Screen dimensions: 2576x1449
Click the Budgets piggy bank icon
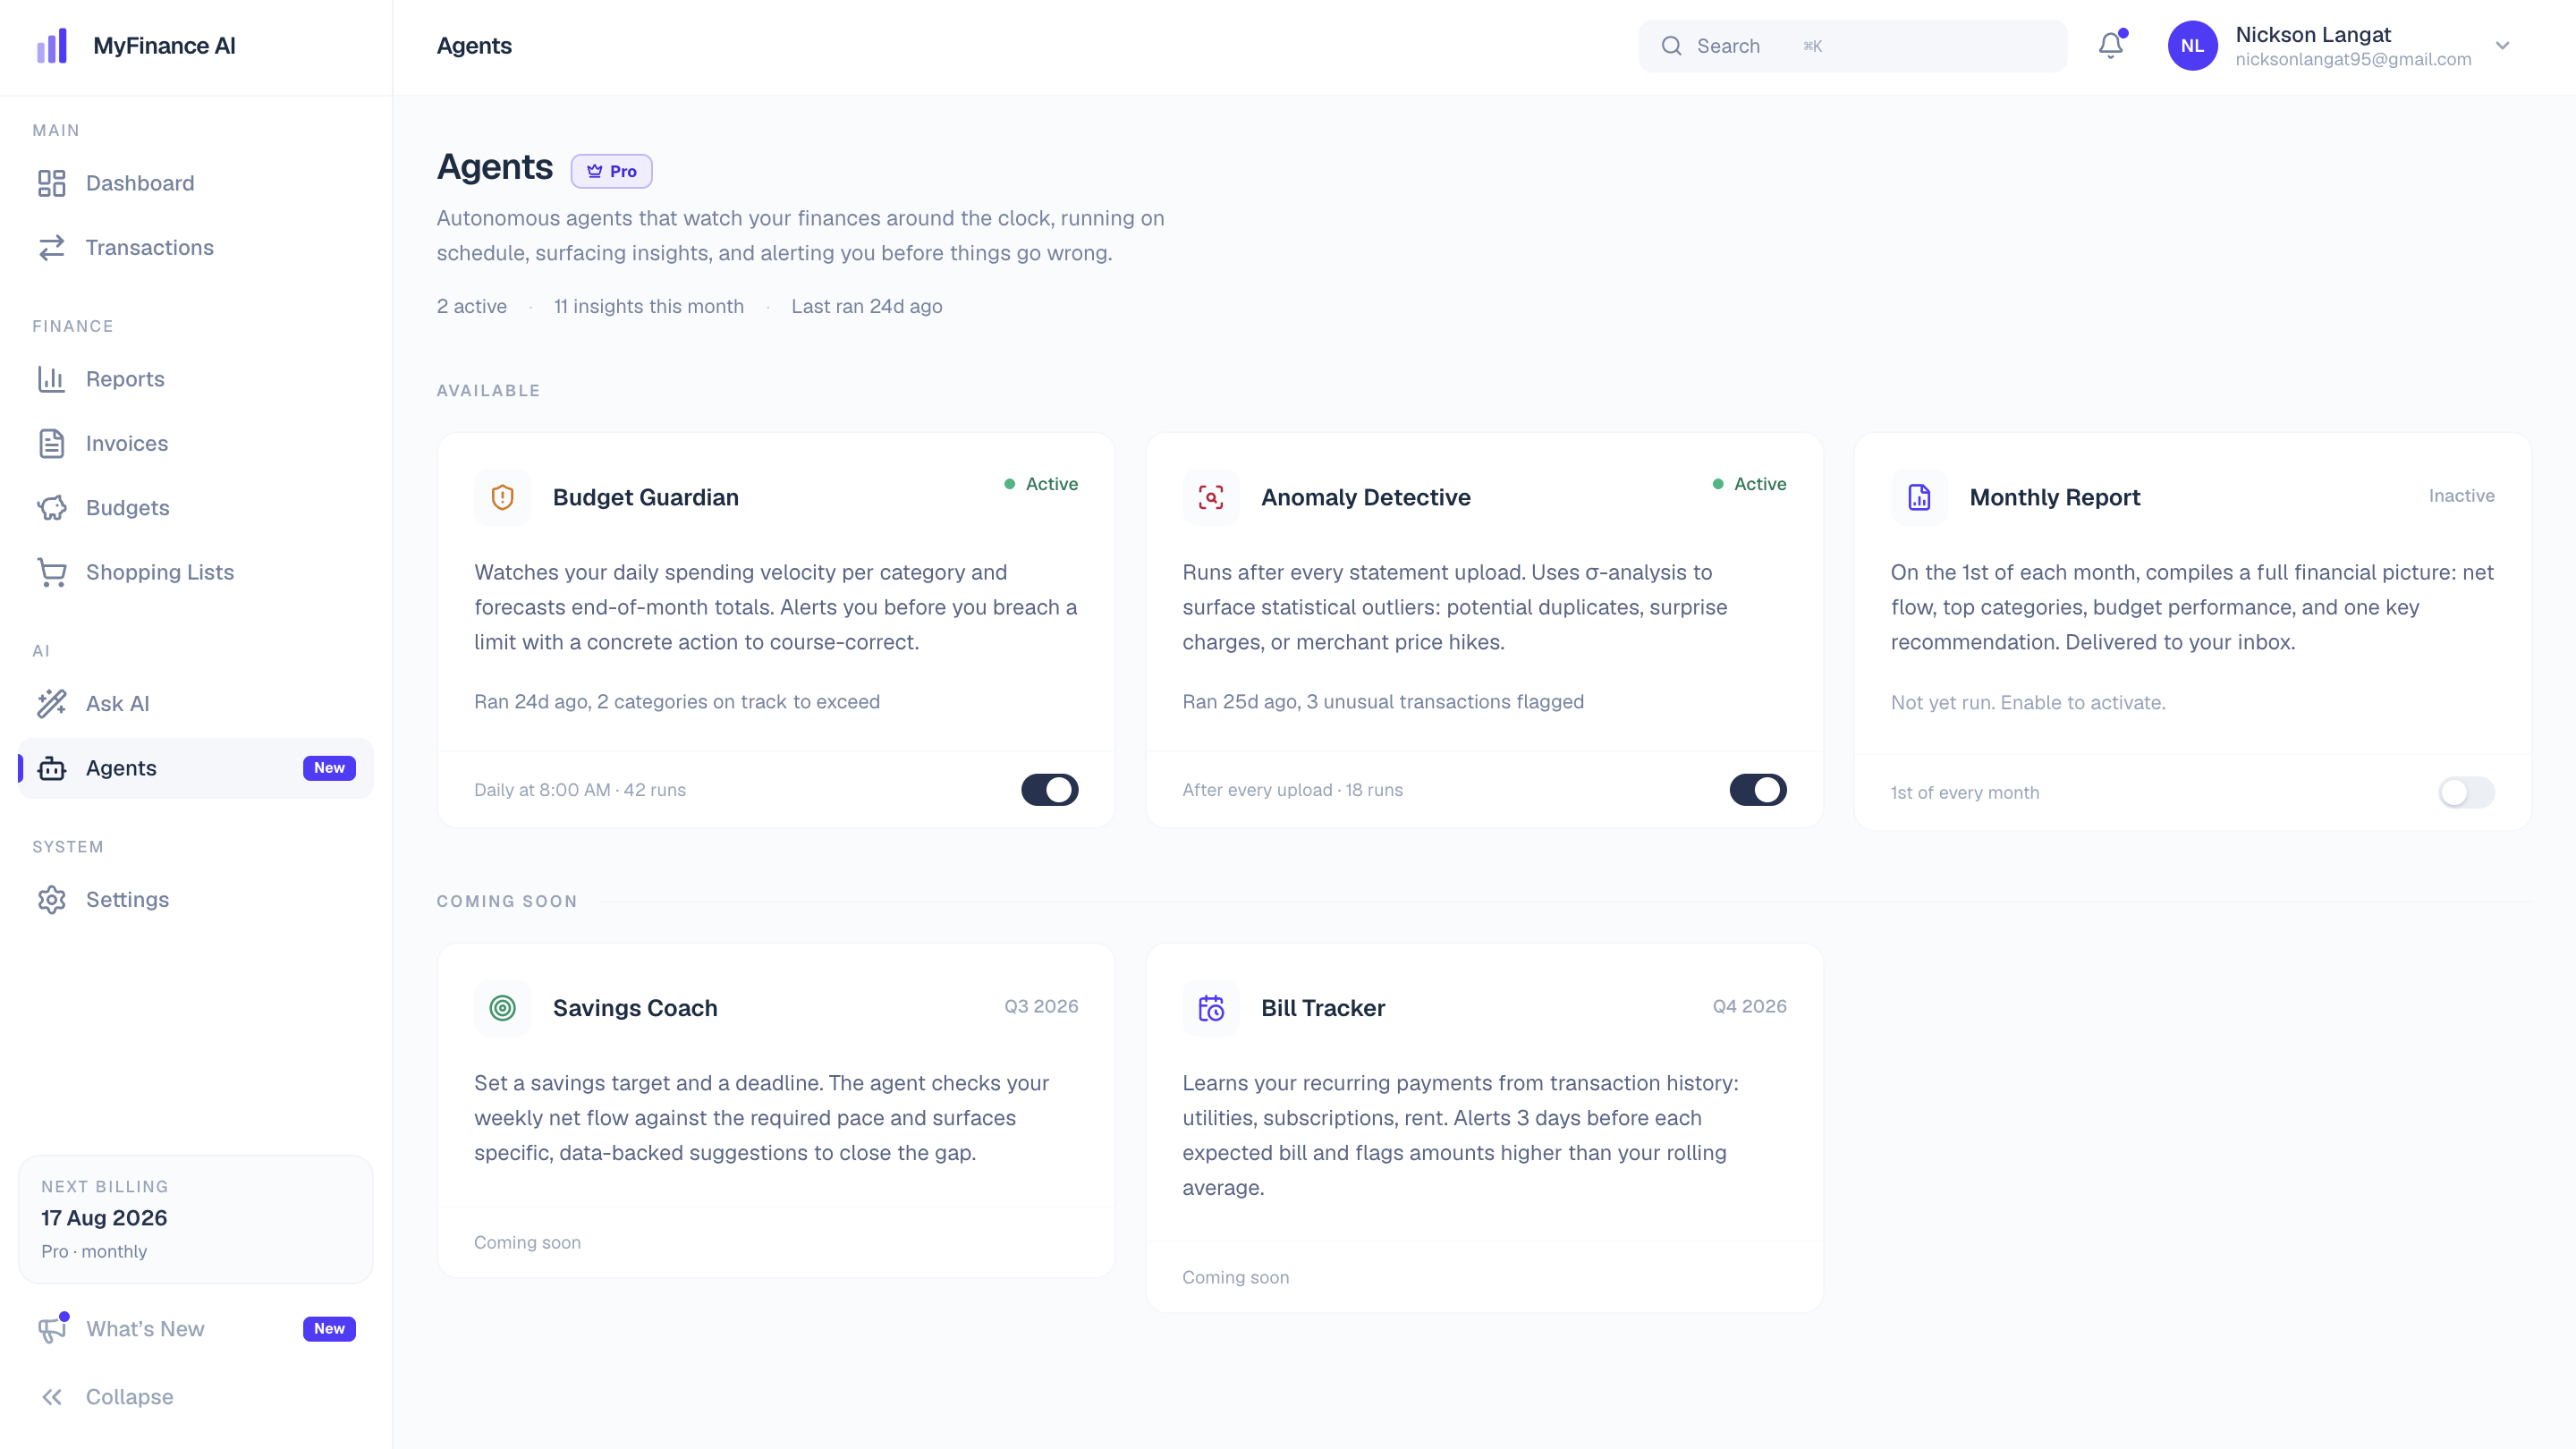coord(52,508)
